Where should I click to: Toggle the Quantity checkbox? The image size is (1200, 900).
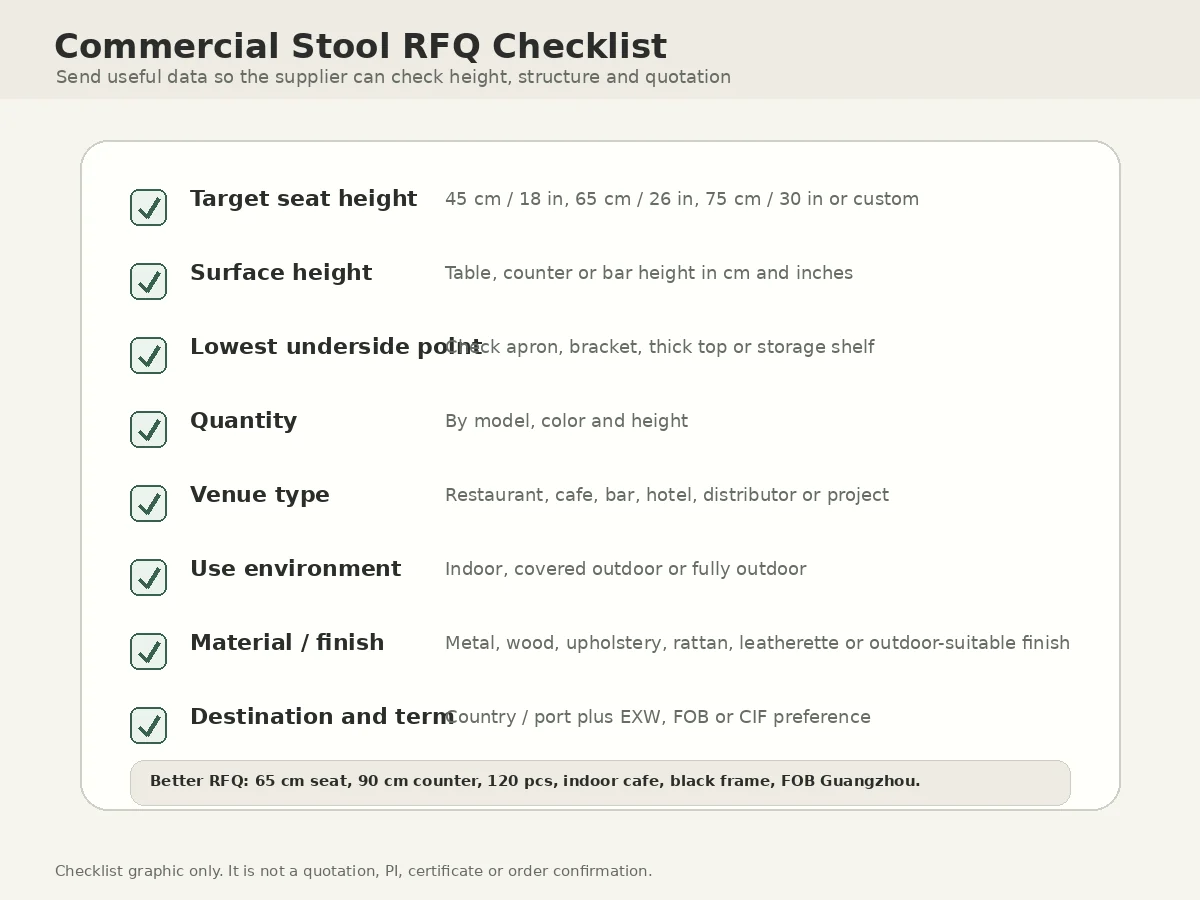[149, 430]
